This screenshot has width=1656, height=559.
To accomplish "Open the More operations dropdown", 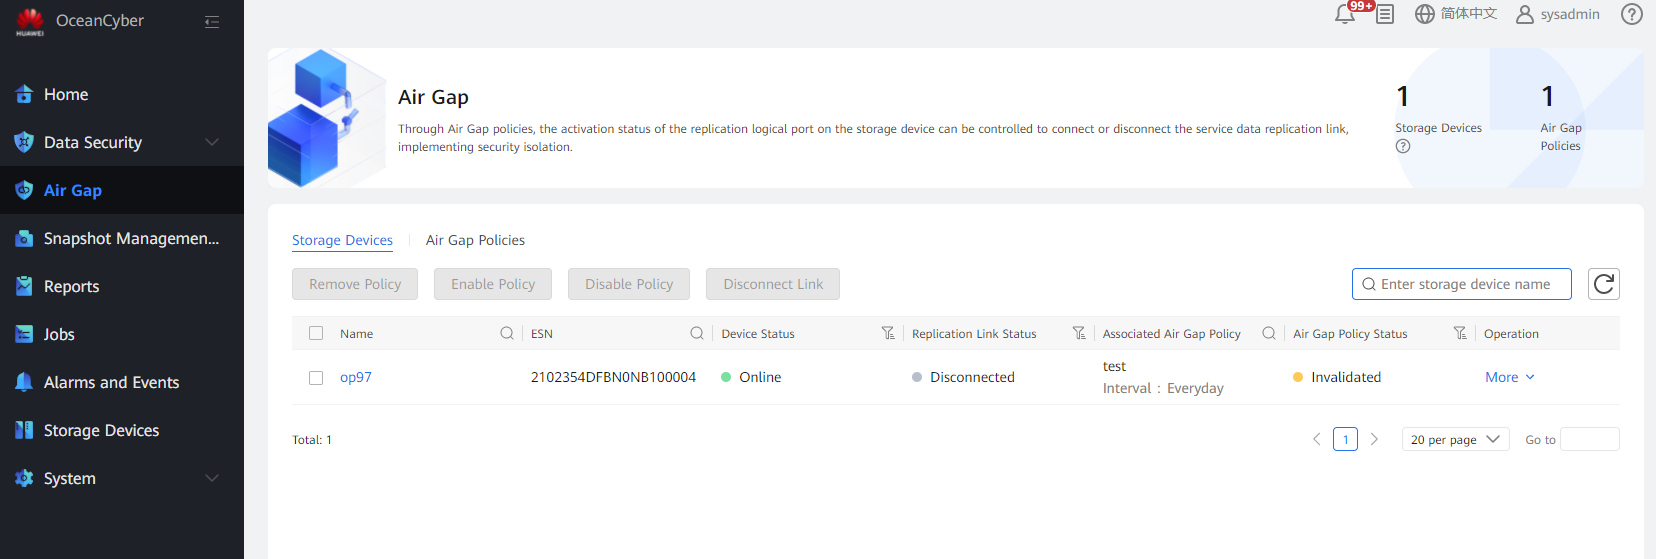I will coord(1509,377).
